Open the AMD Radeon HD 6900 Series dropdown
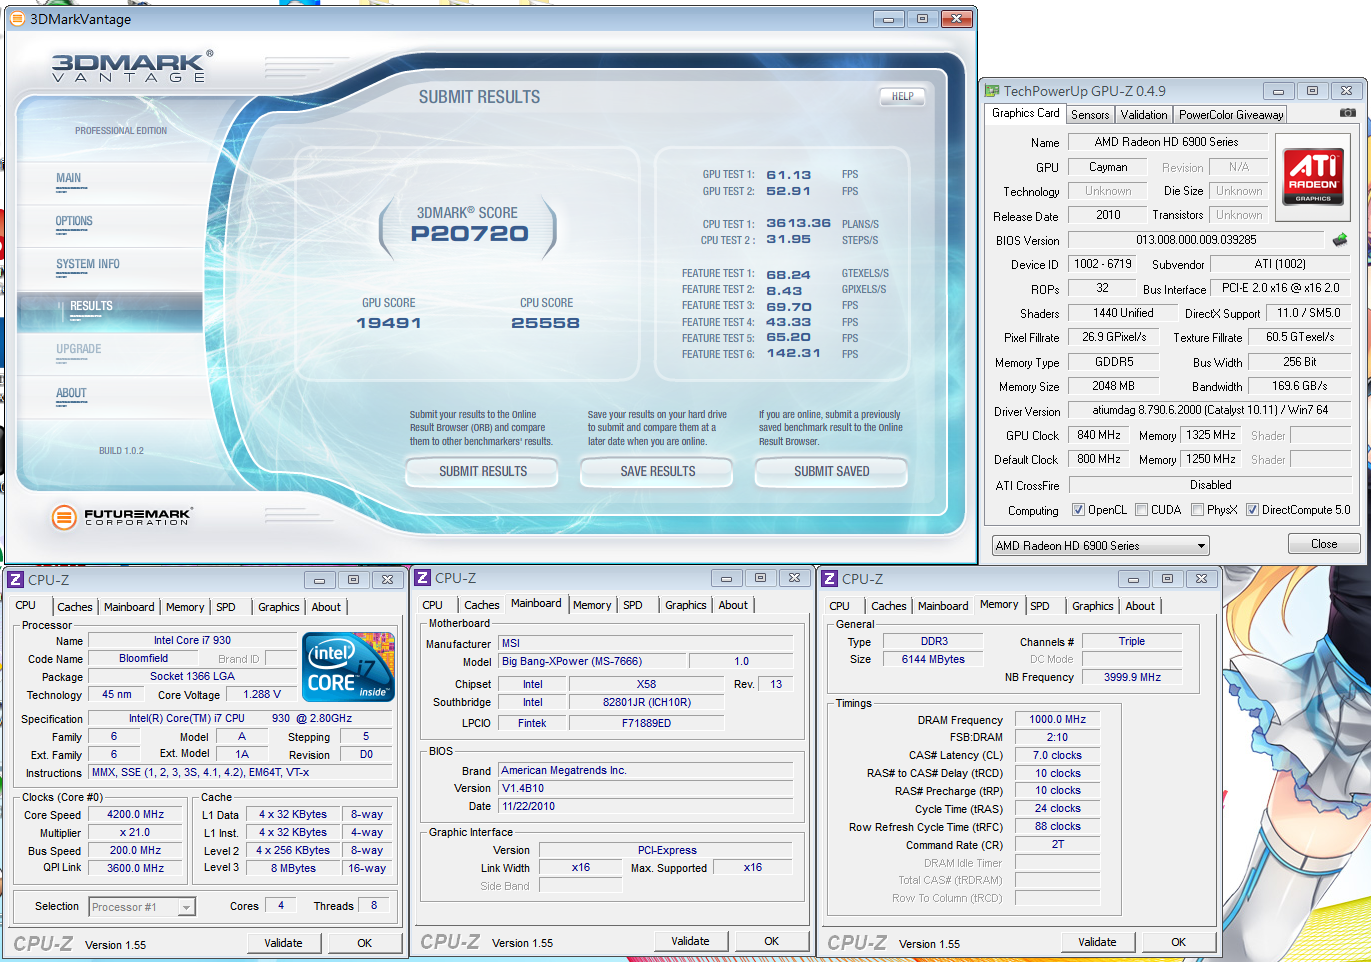 (1100, 546)
